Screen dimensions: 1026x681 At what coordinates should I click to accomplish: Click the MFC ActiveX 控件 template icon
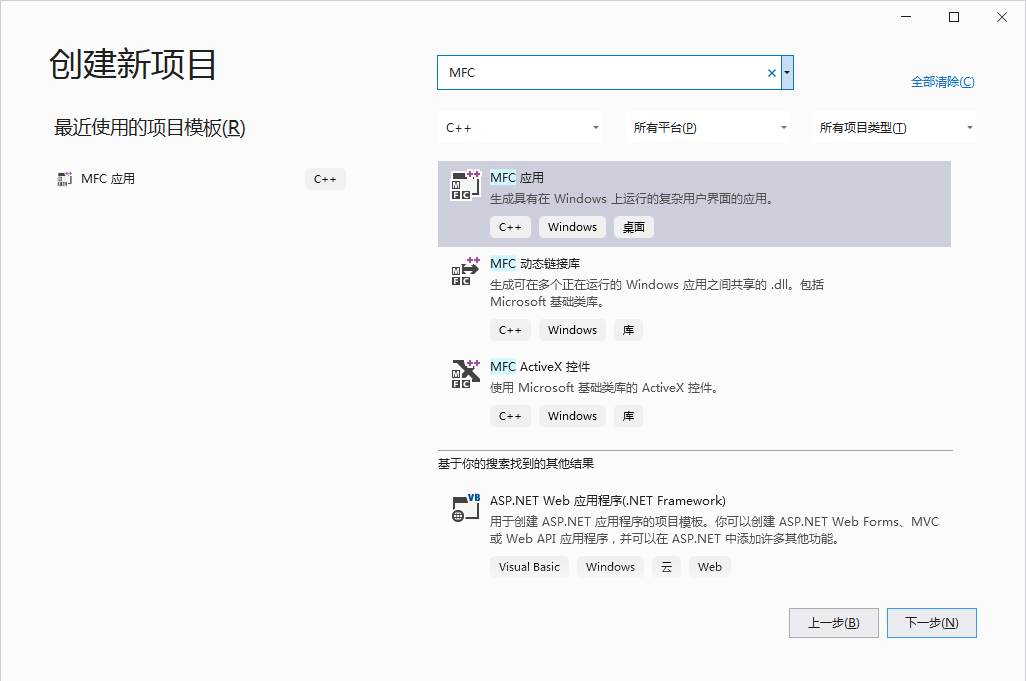pos(464,375)
